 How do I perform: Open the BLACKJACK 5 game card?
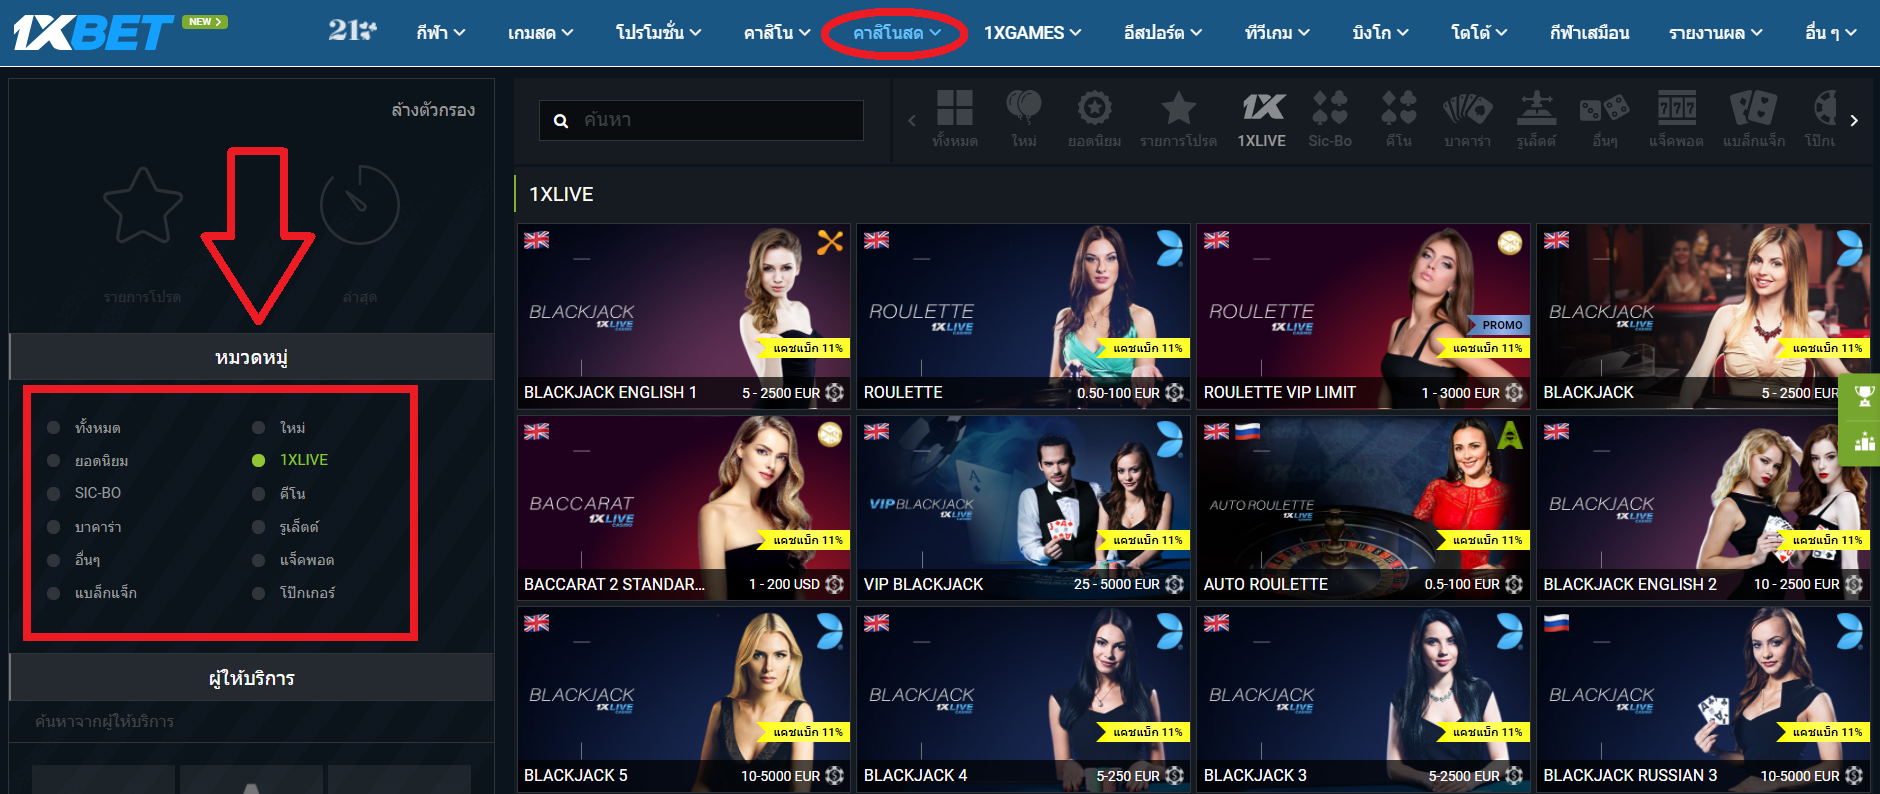684,699
